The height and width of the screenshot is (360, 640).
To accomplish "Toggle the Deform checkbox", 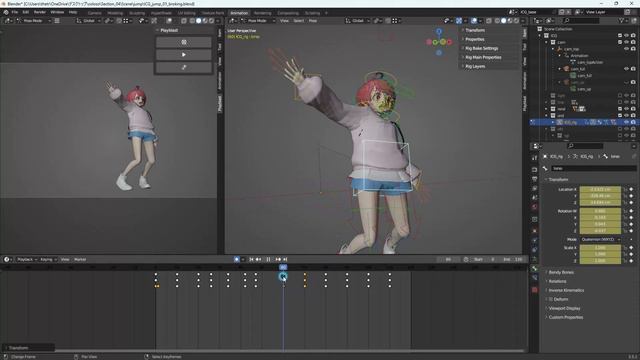I will (x=551, y=299).
